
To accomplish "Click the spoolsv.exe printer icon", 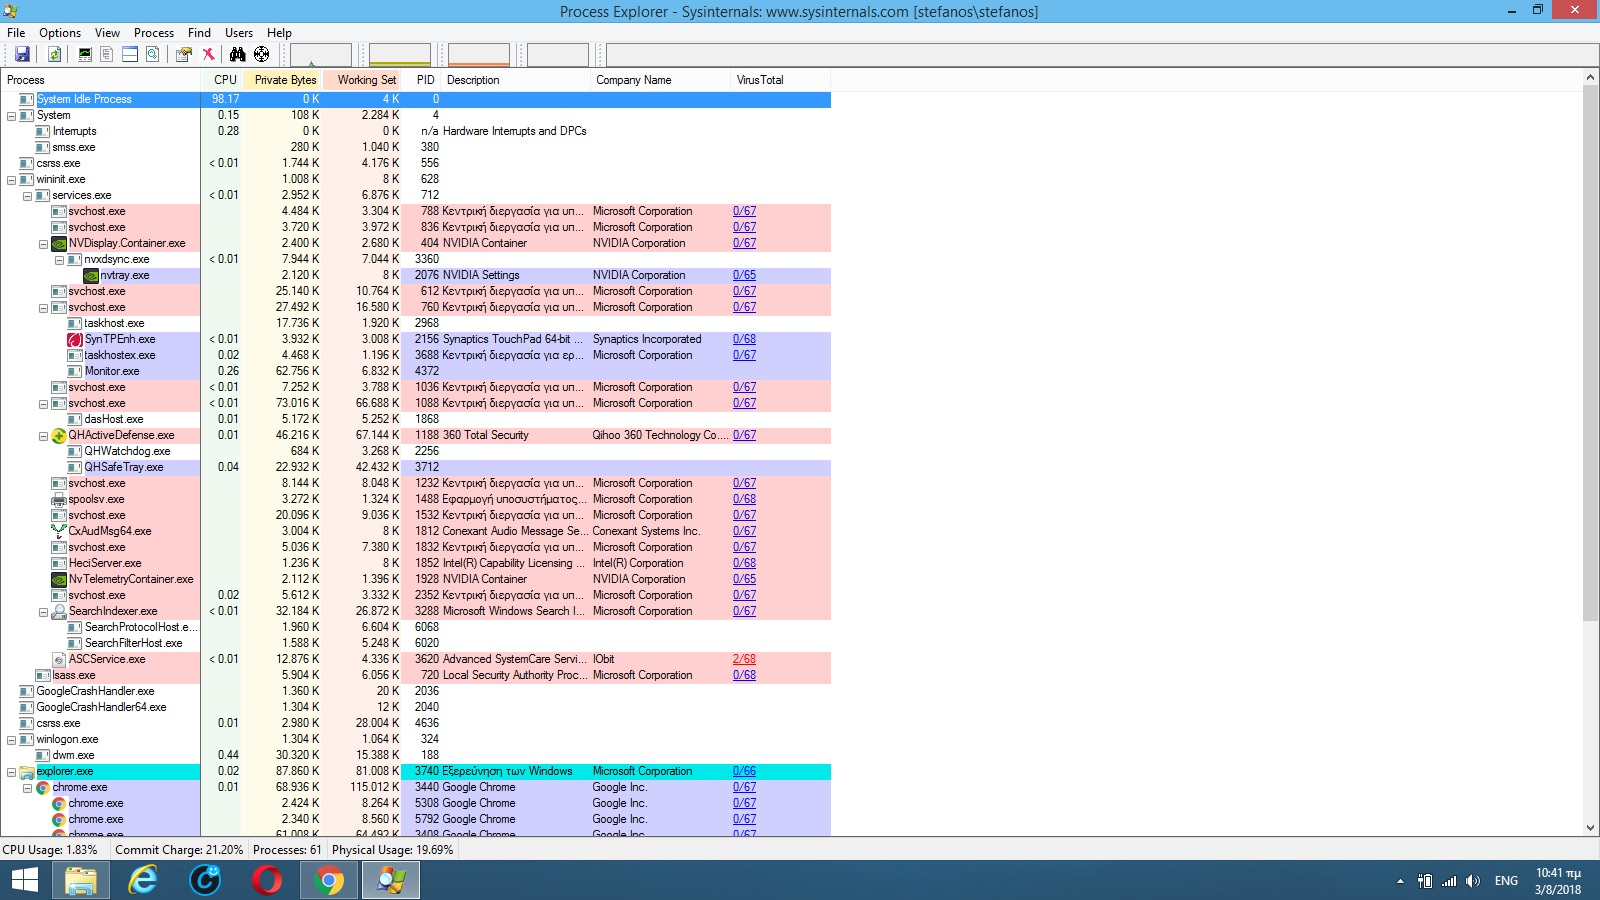I will click(59, 499).
